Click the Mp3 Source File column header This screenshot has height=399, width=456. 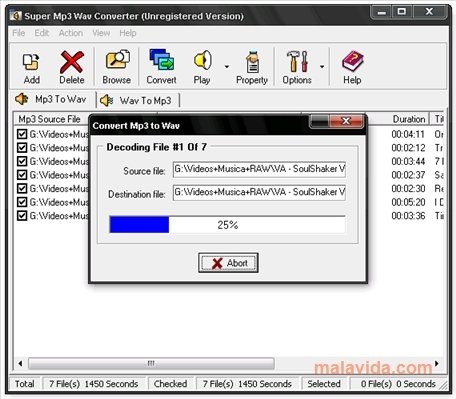[x=50, y=119]
